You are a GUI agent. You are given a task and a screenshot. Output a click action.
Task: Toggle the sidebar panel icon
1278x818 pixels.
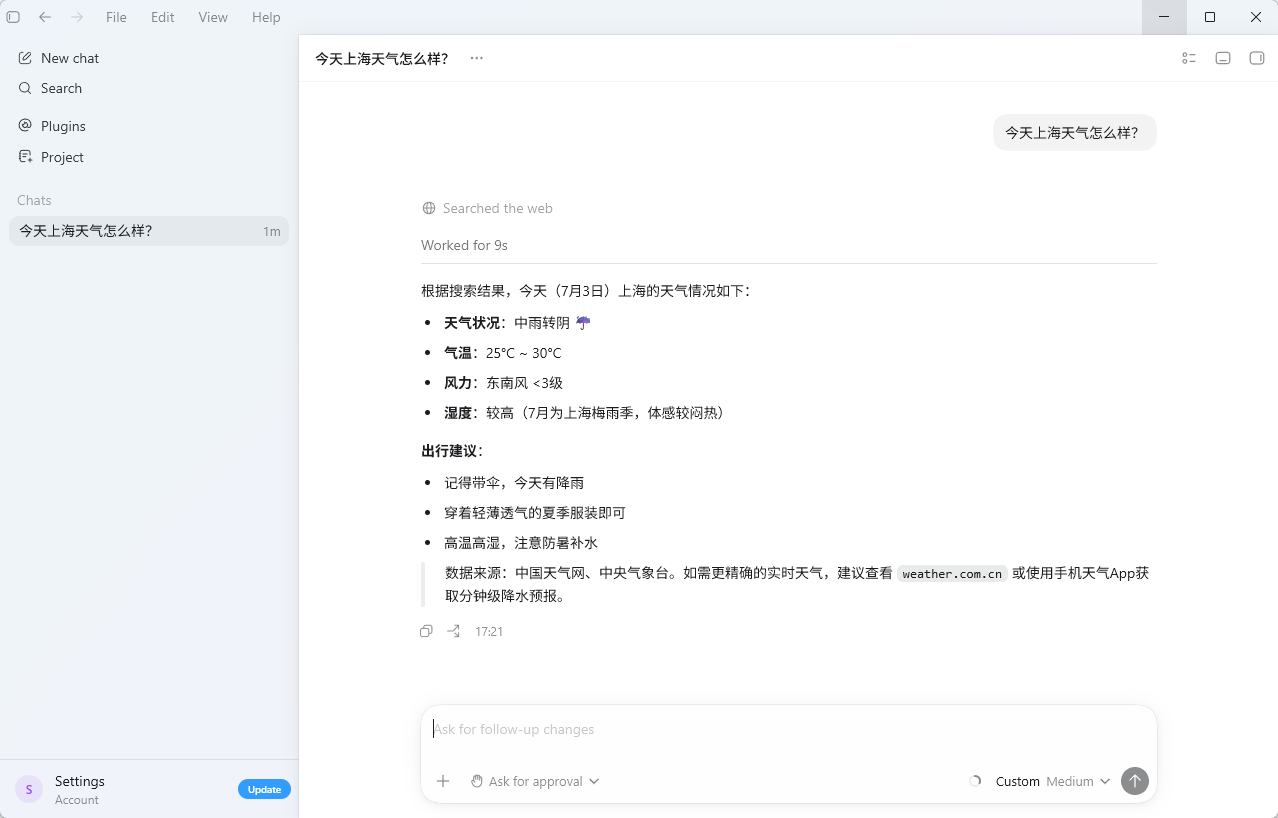13,17
